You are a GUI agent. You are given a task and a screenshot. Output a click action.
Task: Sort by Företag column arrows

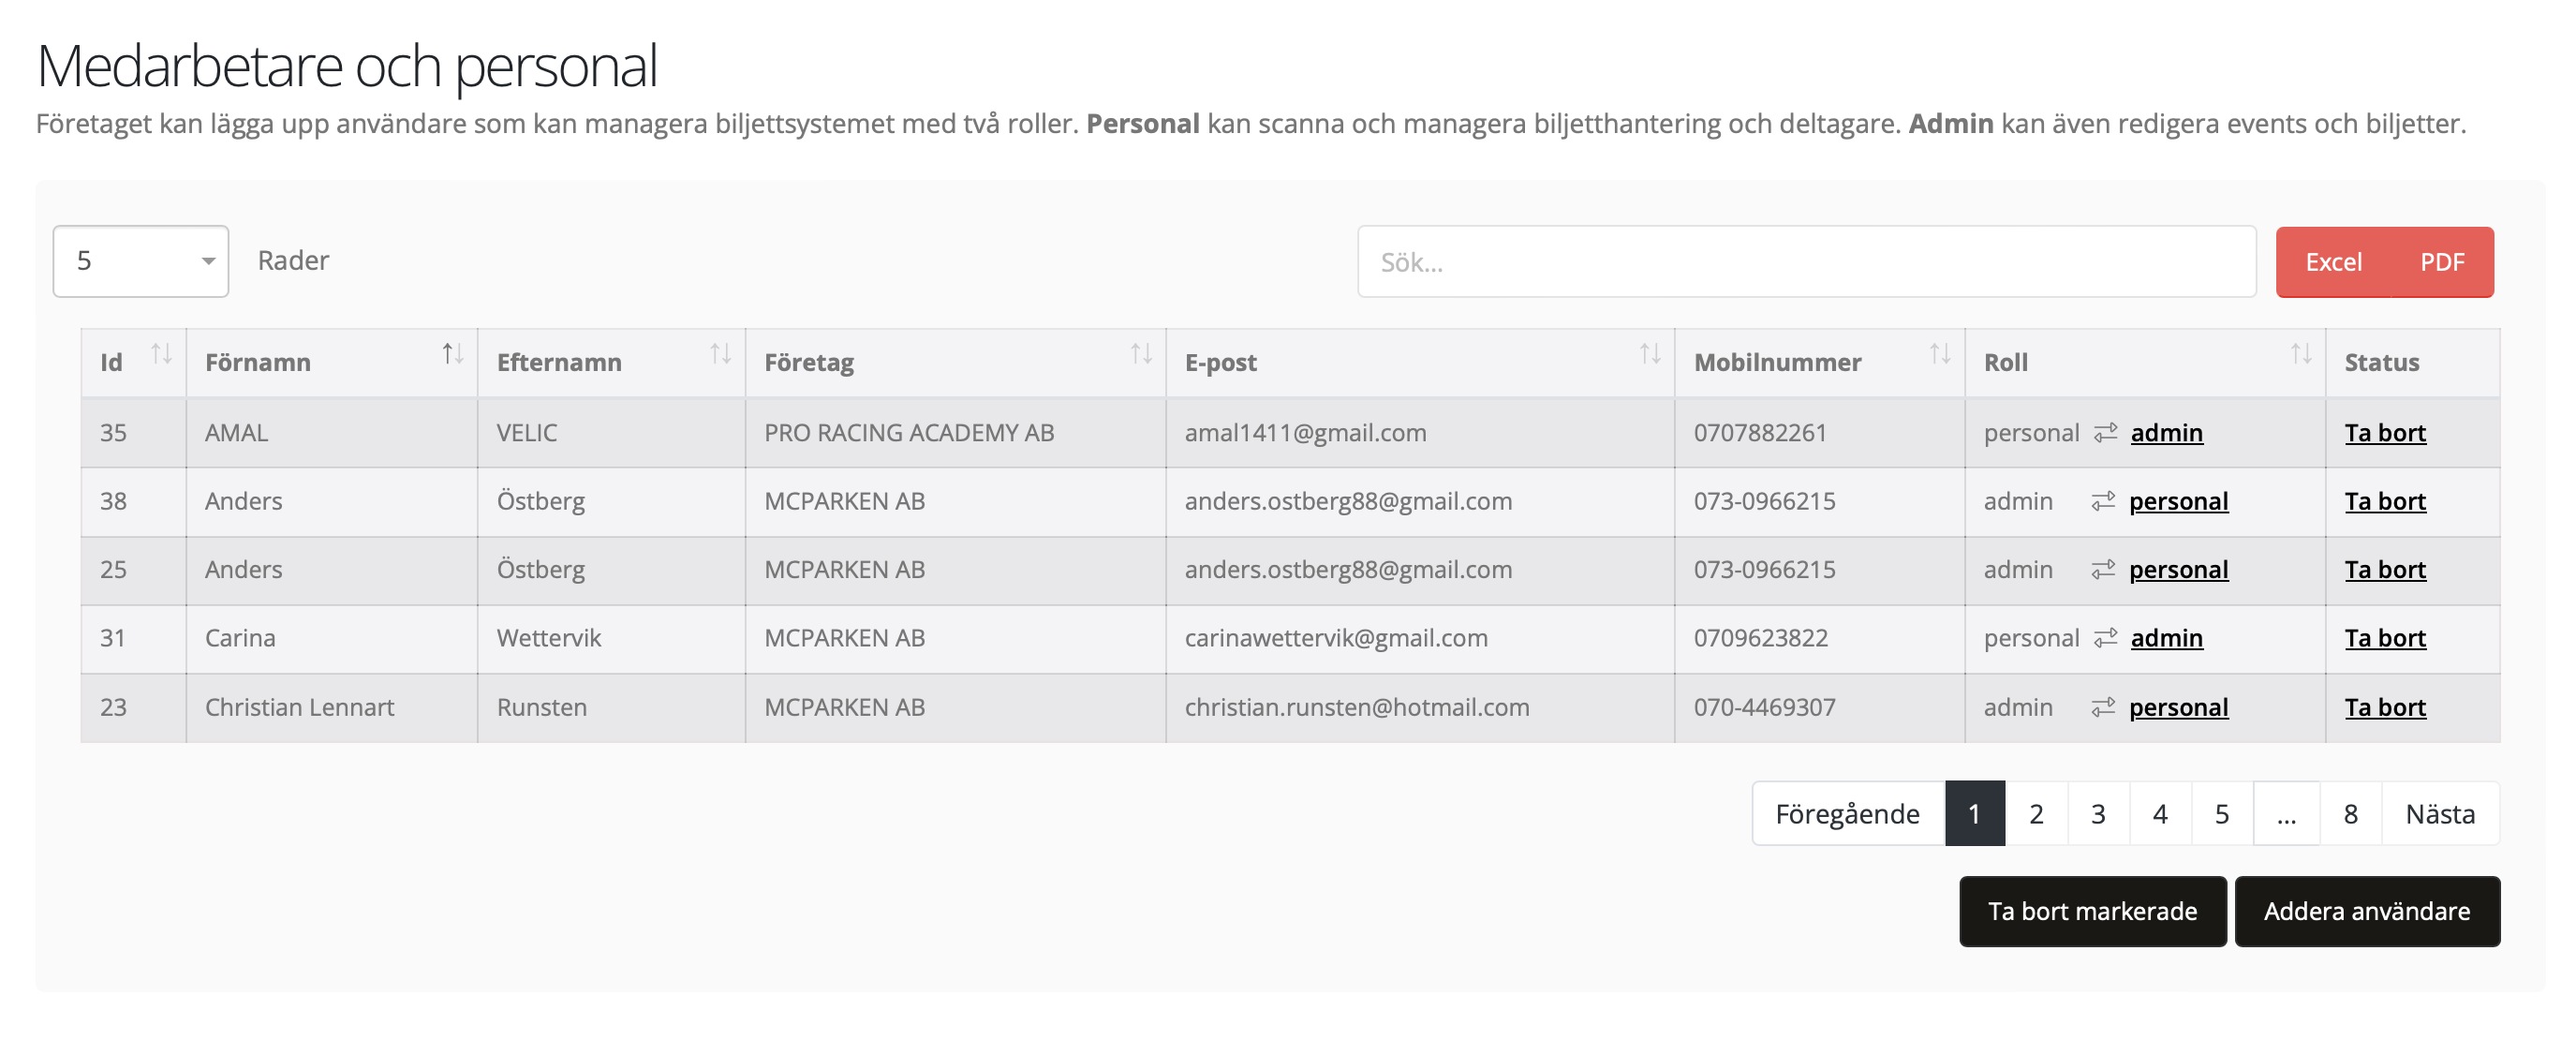pyautogui.click(x=1141, y=355)
